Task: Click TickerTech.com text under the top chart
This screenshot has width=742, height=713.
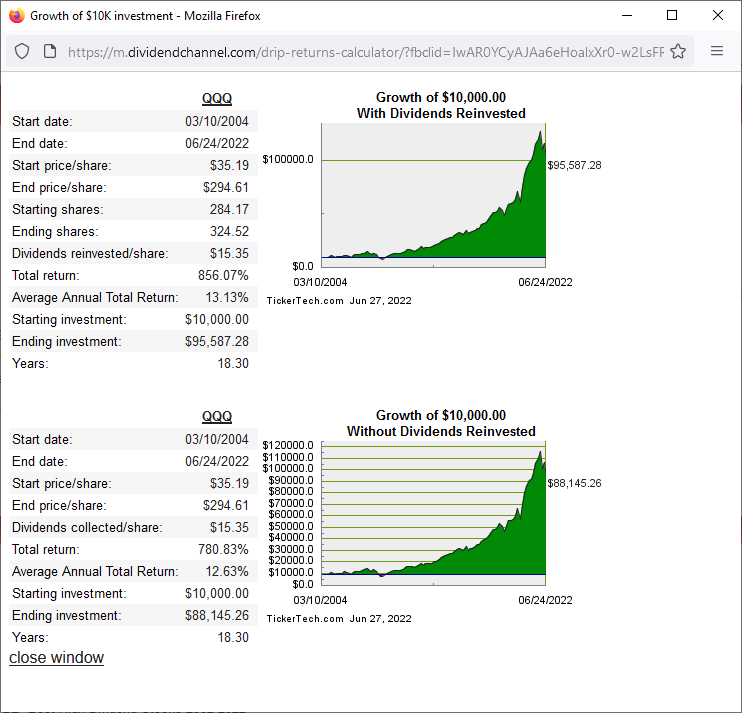Action: (305, 300)
